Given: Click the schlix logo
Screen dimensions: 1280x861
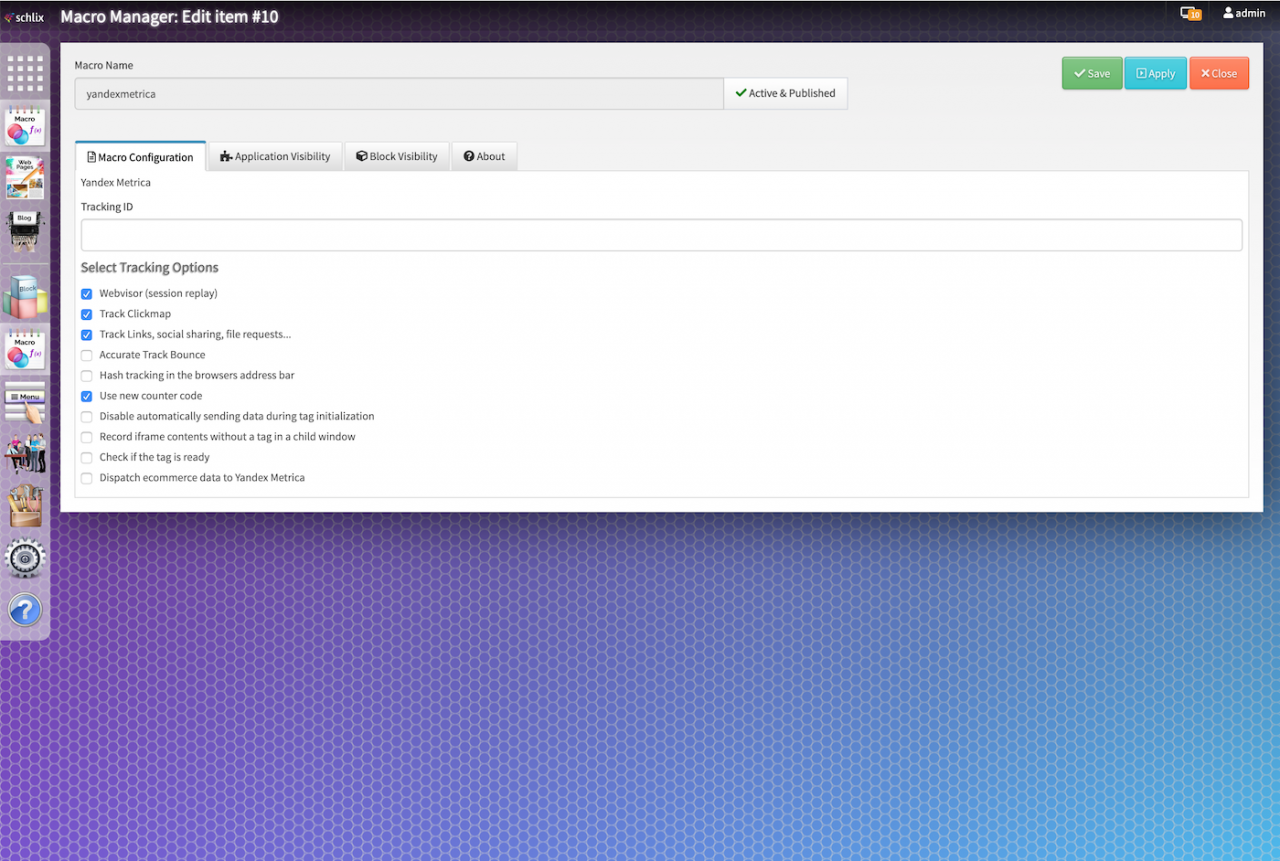Looking at the screenshot, I should pos(24,17).
